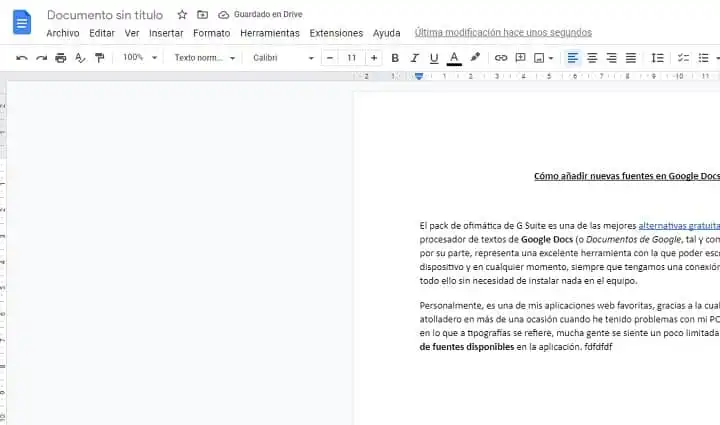Place cursor after fdfdfdf text
Image resolution: width=720 pixels, height=425 pixels.
(613, 347)
